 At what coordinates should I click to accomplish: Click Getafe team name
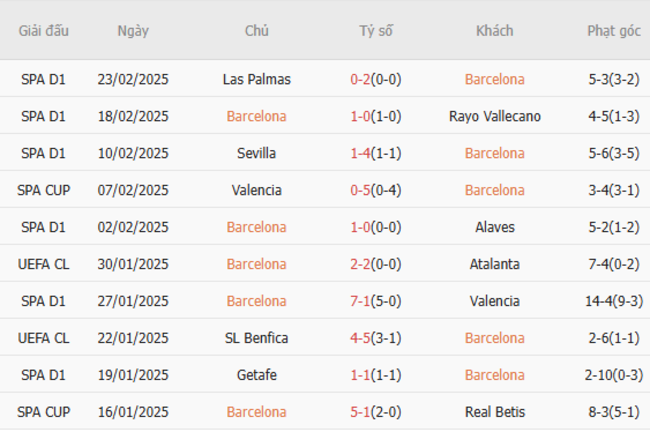click(x=257, y=375)
